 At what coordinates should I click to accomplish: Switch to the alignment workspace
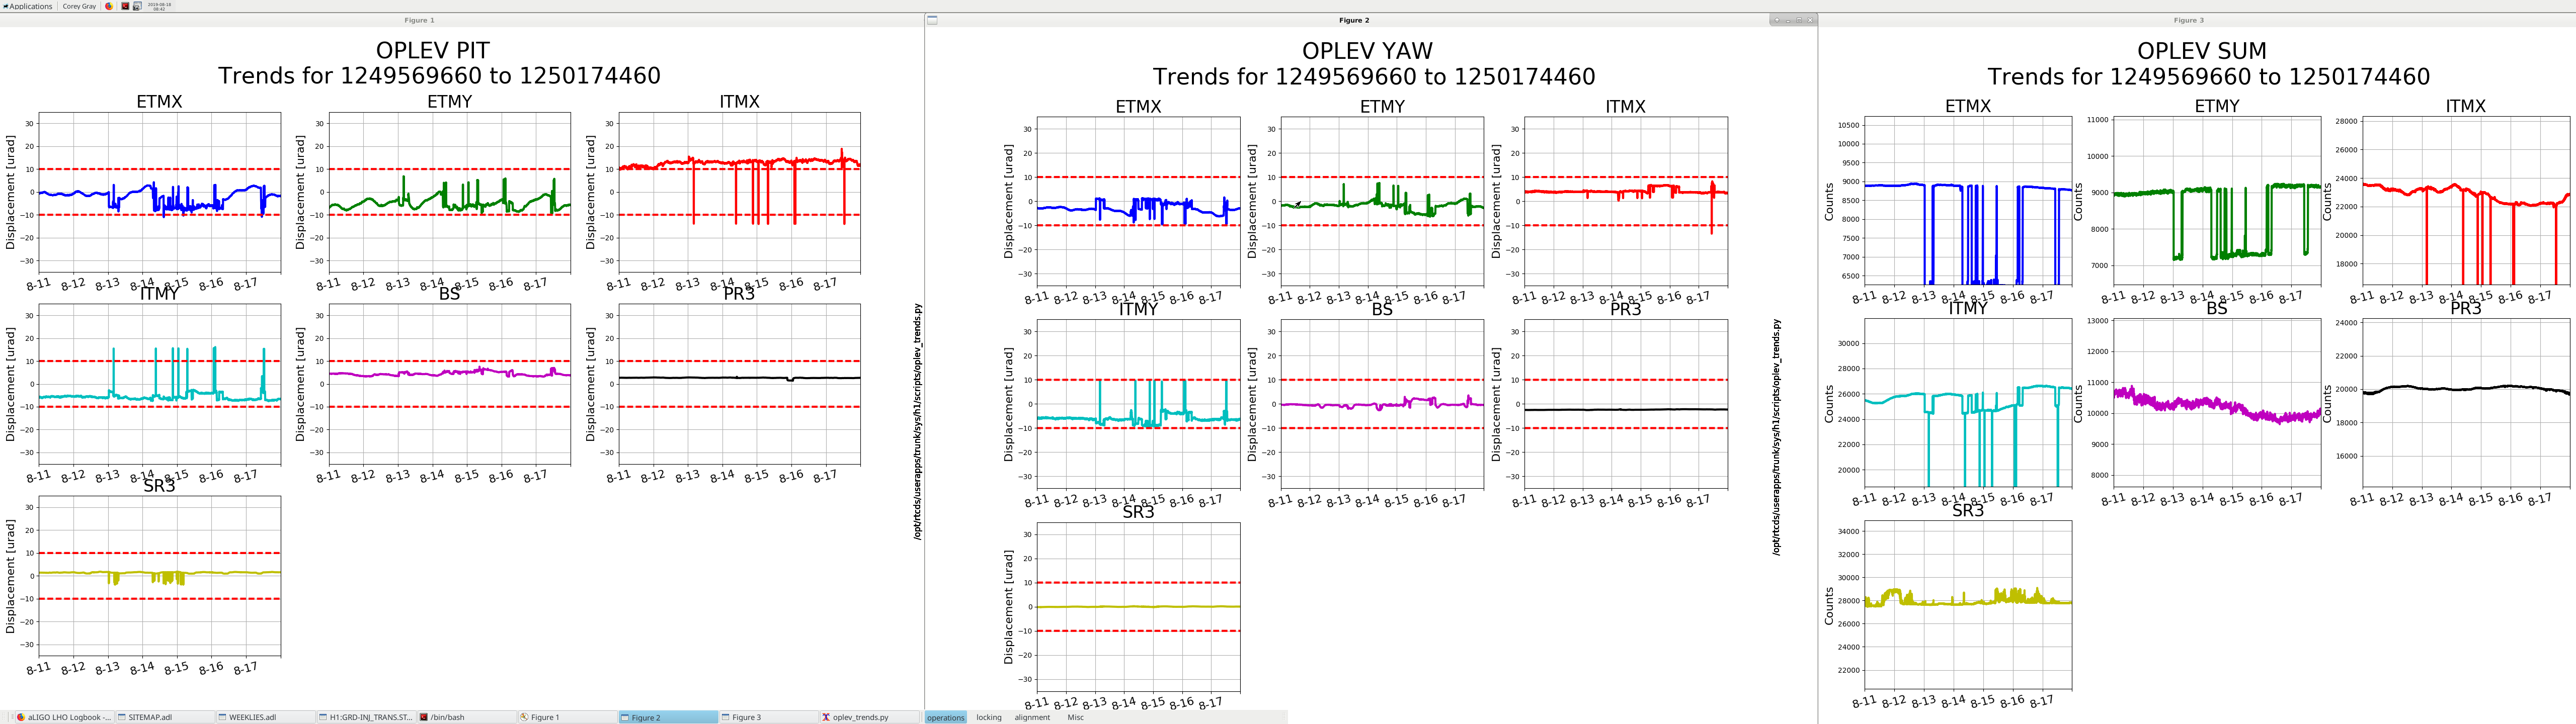(1032, 717)
